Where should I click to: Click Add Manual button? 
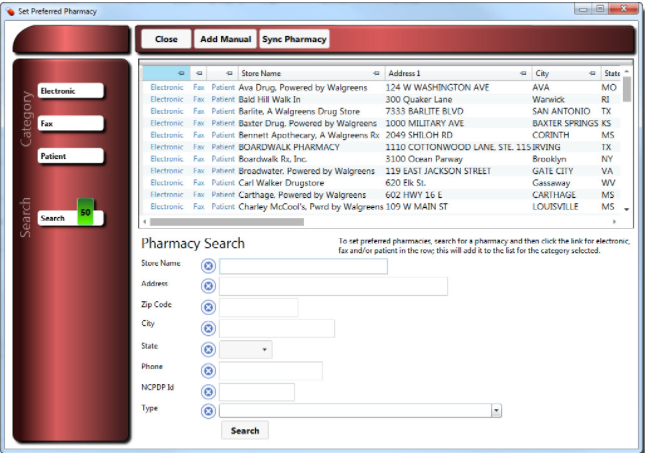pos(225,39)
